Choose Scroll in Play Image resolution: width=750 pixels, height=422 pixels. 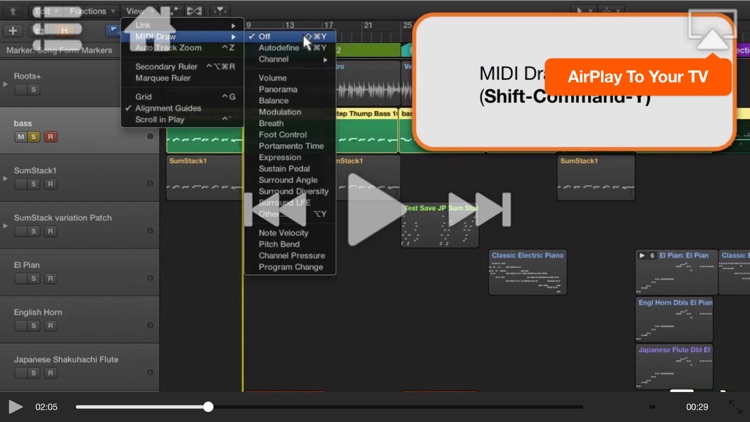tap(182, 120)
